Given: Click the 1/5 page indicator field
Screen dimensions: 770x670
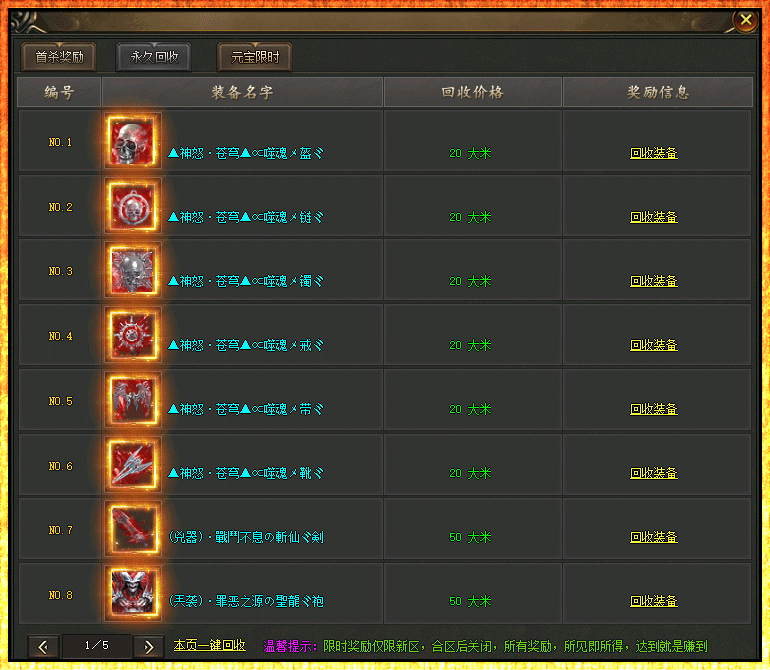Looking at the screenshot, I should [x=97, y=646].
